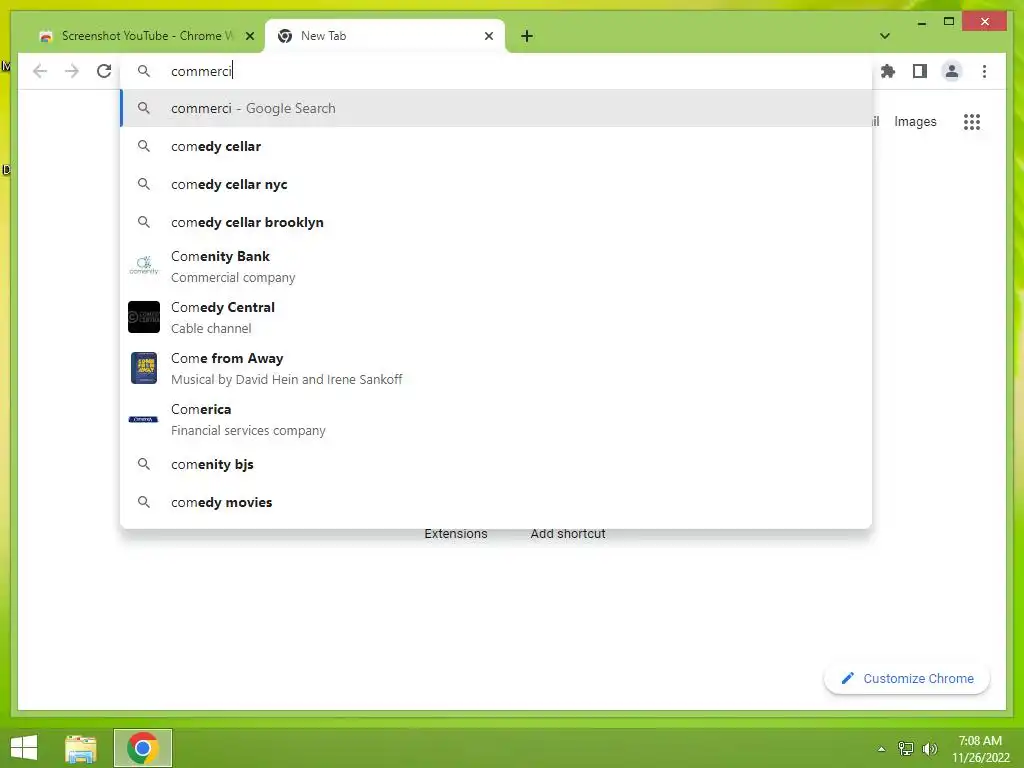The width and height of the screenshot is (1024, 768).
Task: Click the Customize Chrome button
Action: (x=907, y=679)
